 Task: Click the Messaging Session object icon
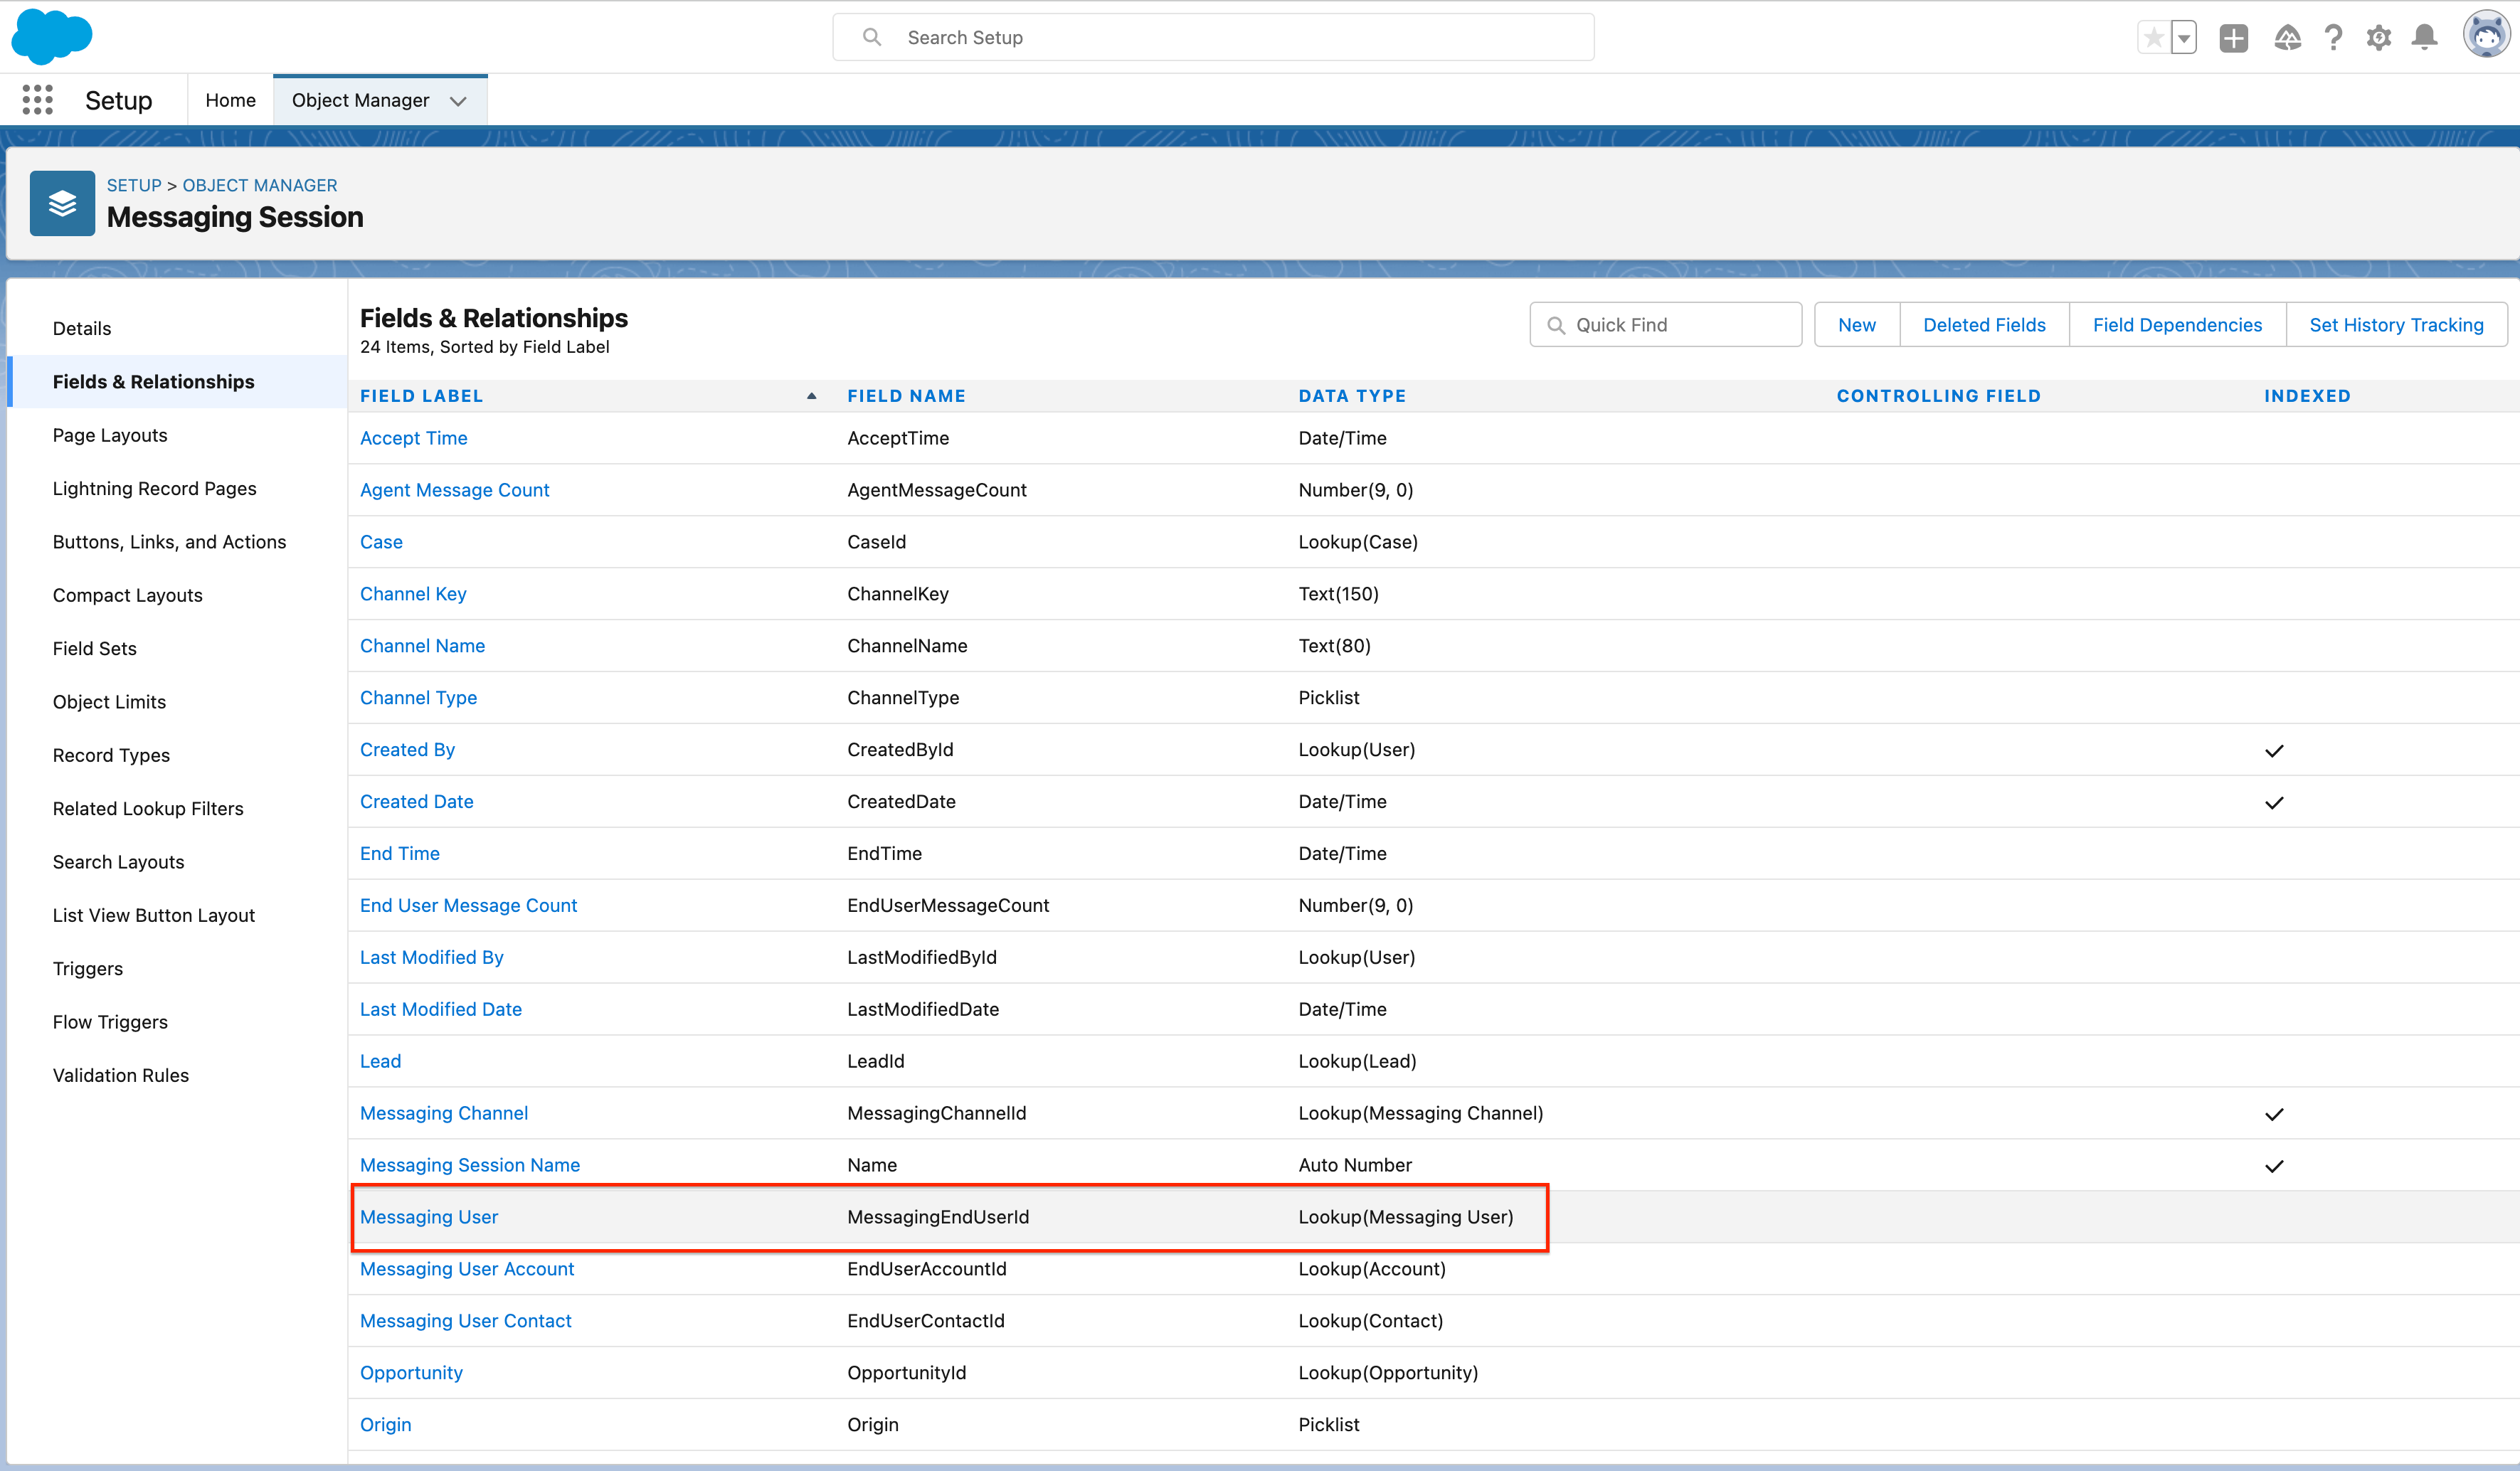[x=62, y=203]
